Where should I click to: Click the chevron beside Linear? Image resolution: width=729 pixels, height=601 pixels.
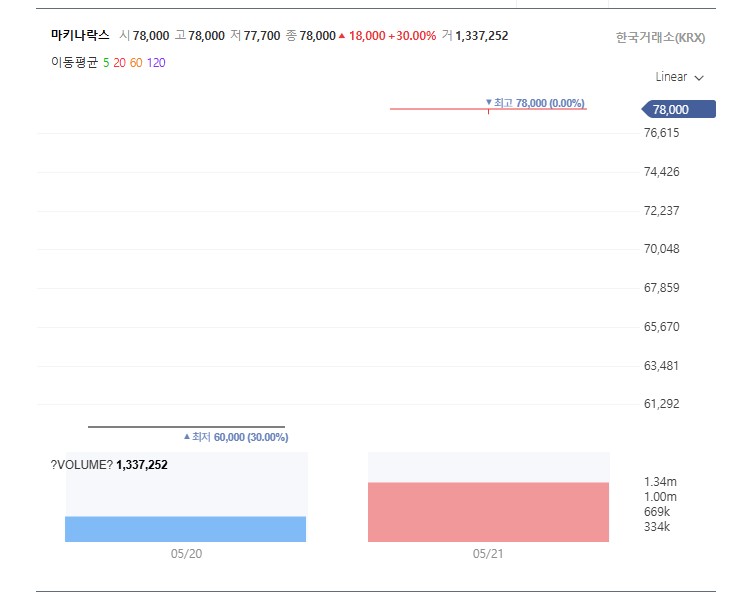pyautogui.click(x=699, y=78)
